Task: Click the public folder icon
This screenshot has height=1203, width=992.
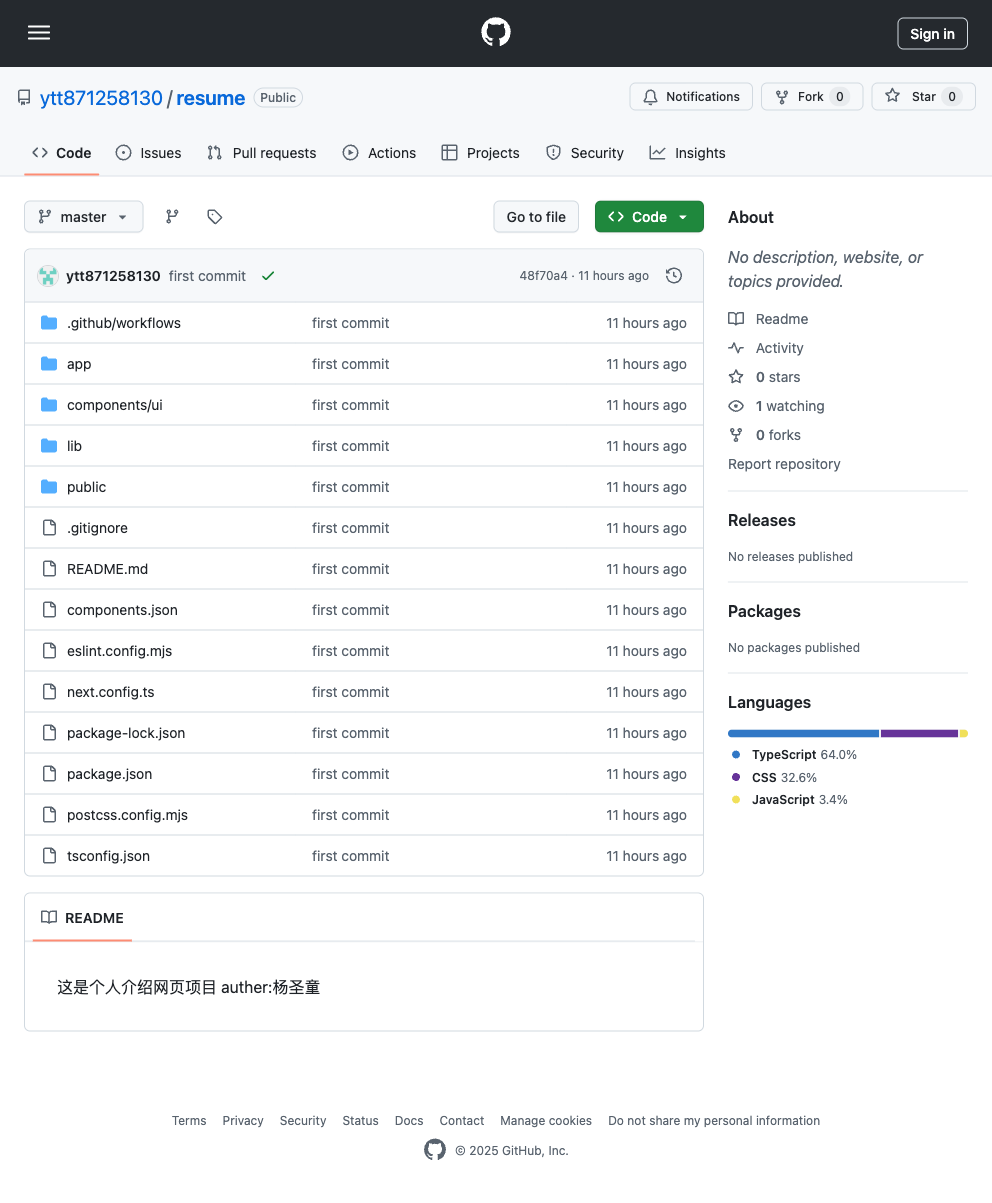Action: point(49,487)
